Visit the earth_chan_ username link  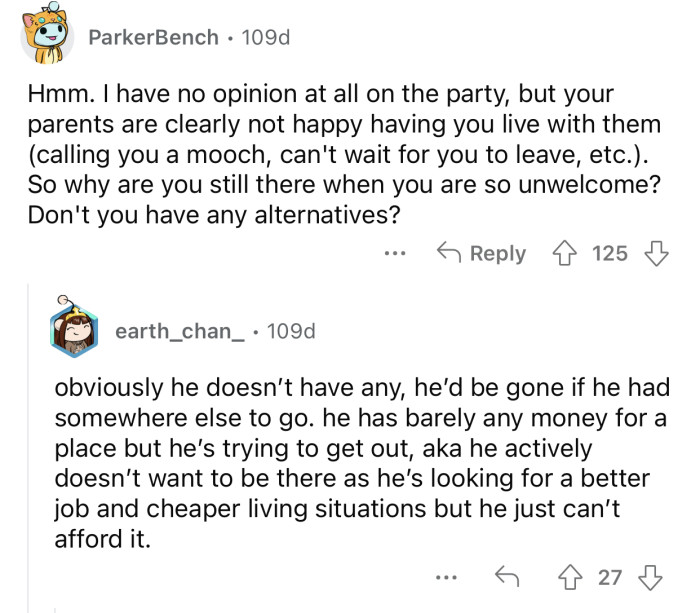185,330
